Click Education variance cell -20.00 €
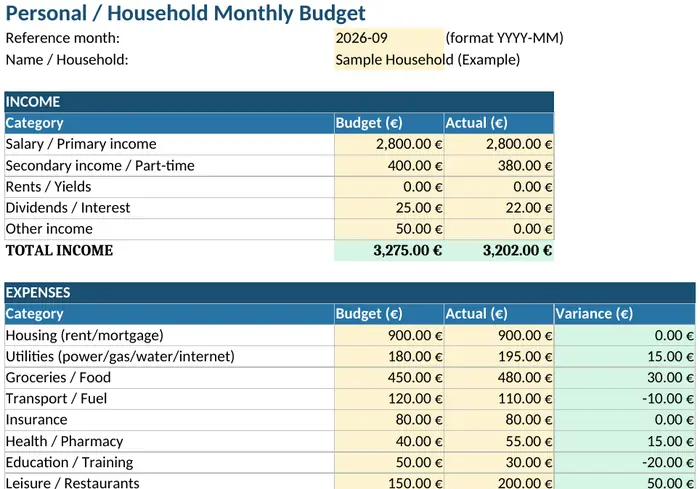Screen dimensions: 700x489 [x=625, y=463]
